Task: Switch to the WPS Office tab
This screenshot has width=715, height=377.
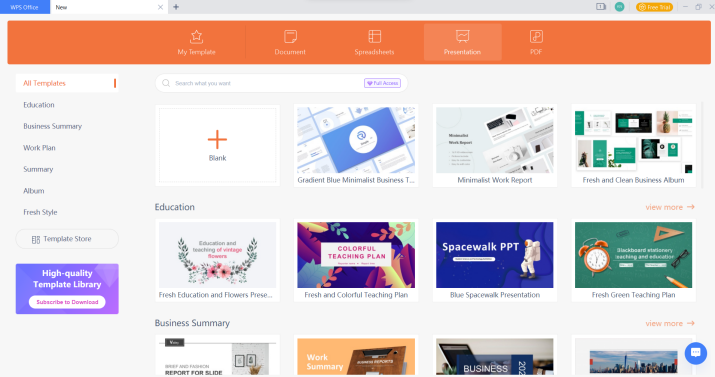Action: coord(25,7)
